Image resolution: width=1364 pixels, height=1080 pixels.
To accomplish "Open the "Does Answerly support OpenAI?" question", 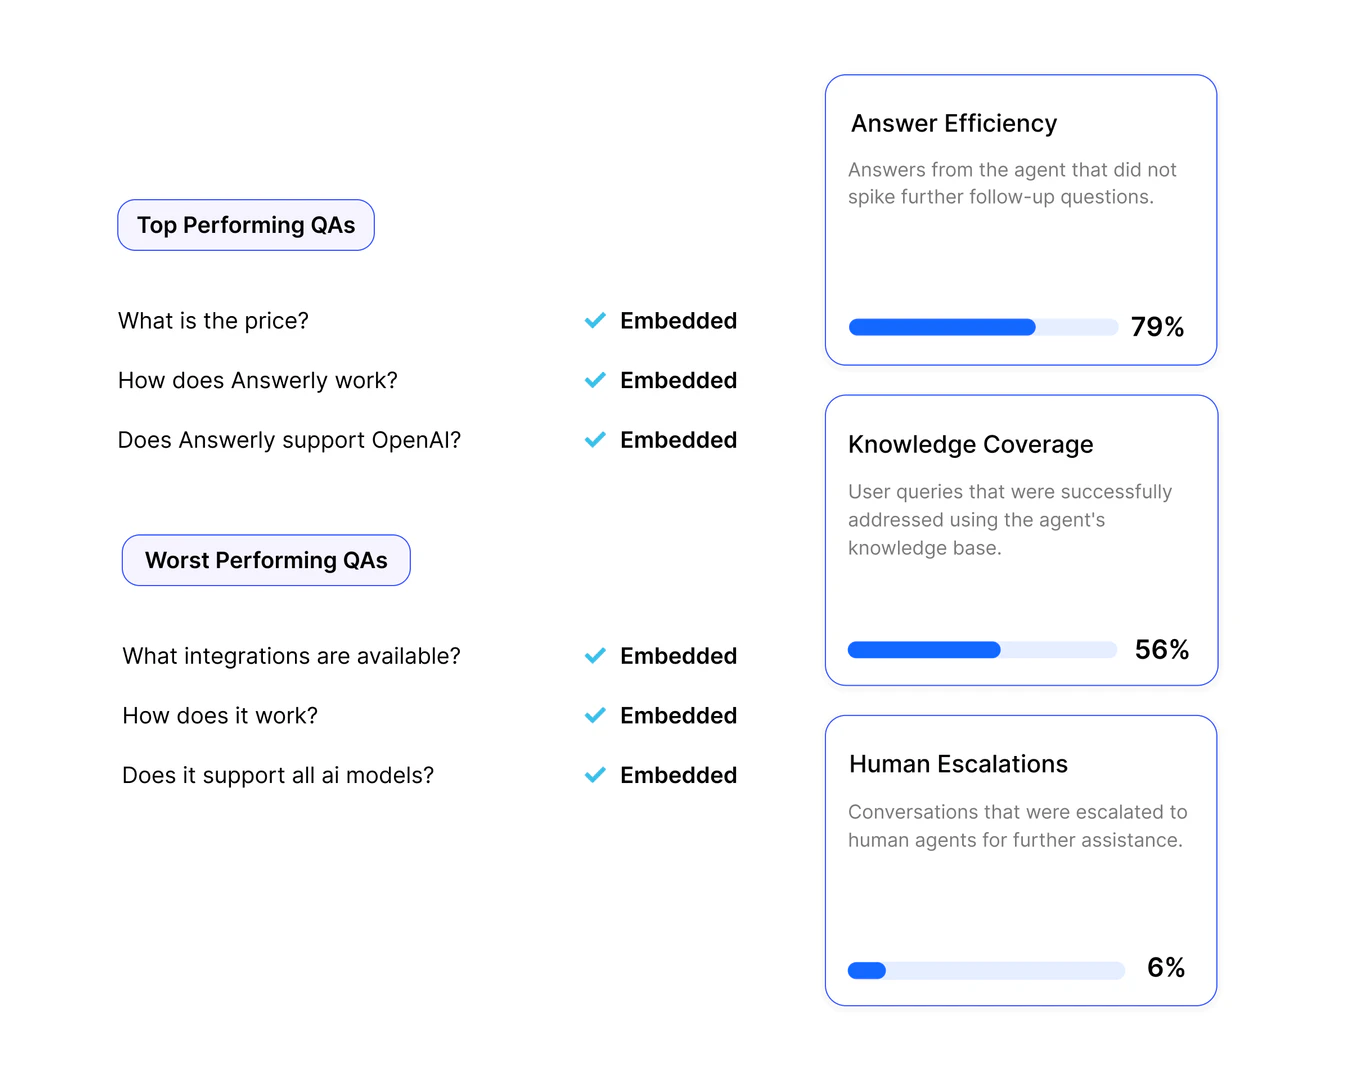I will pyautogui.click(x=289, y=440).
